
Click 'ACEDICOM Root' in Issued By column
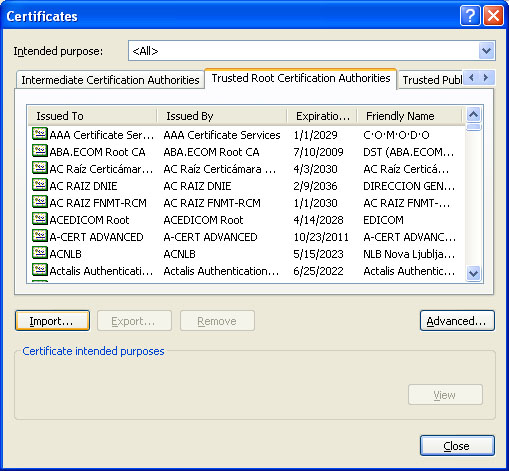pos(203,220)
